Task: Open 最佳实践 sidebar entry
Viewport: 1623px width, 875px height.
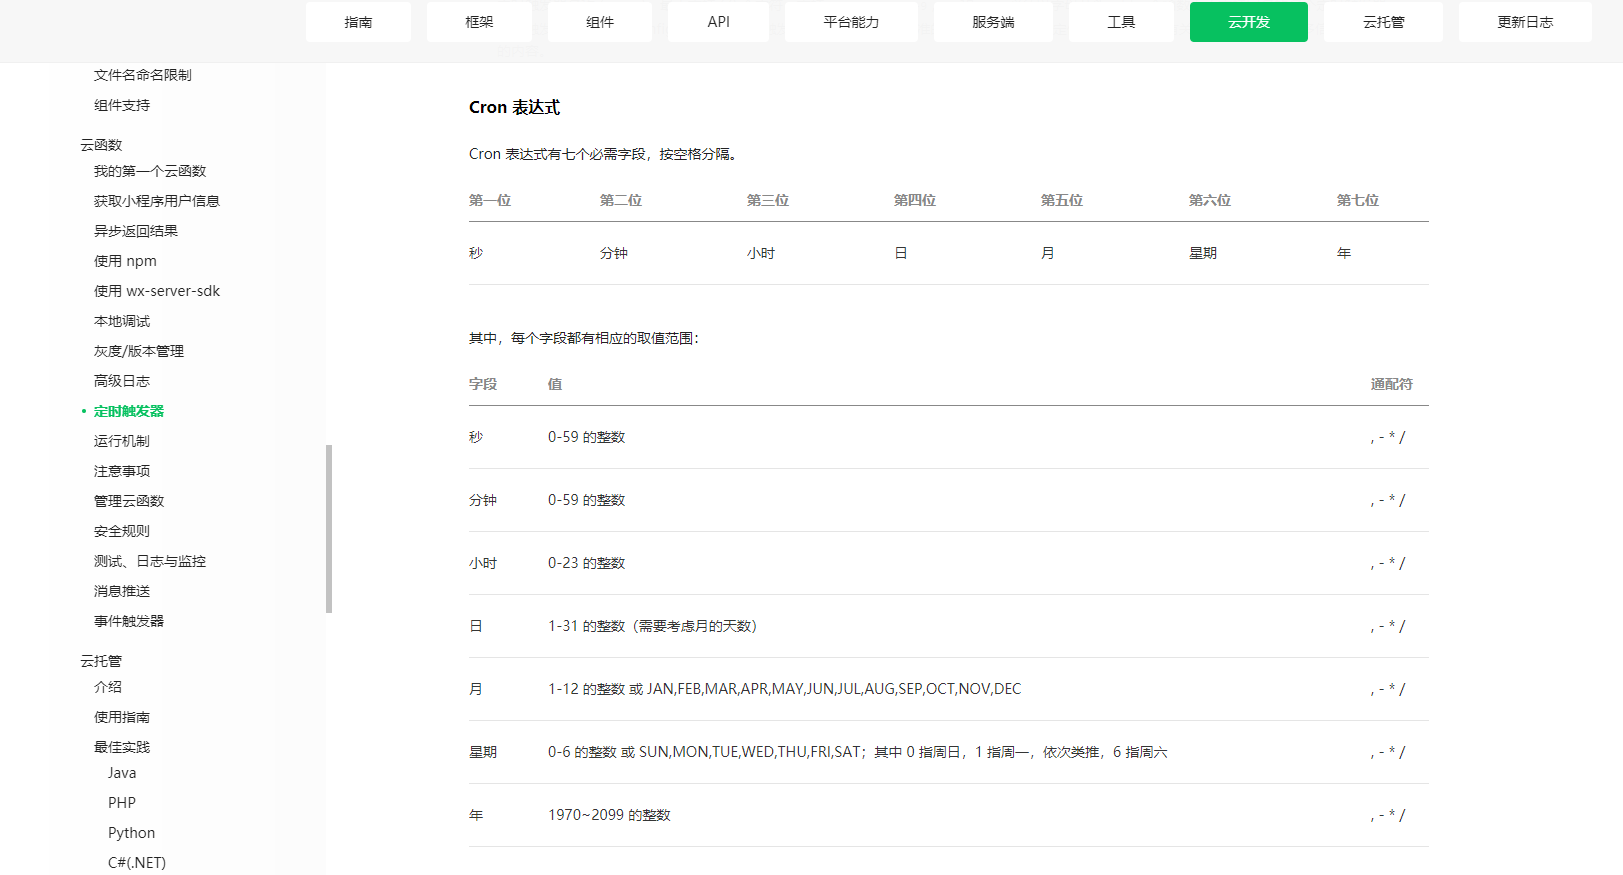Action: pyautogui.click(x=122, y=747)
